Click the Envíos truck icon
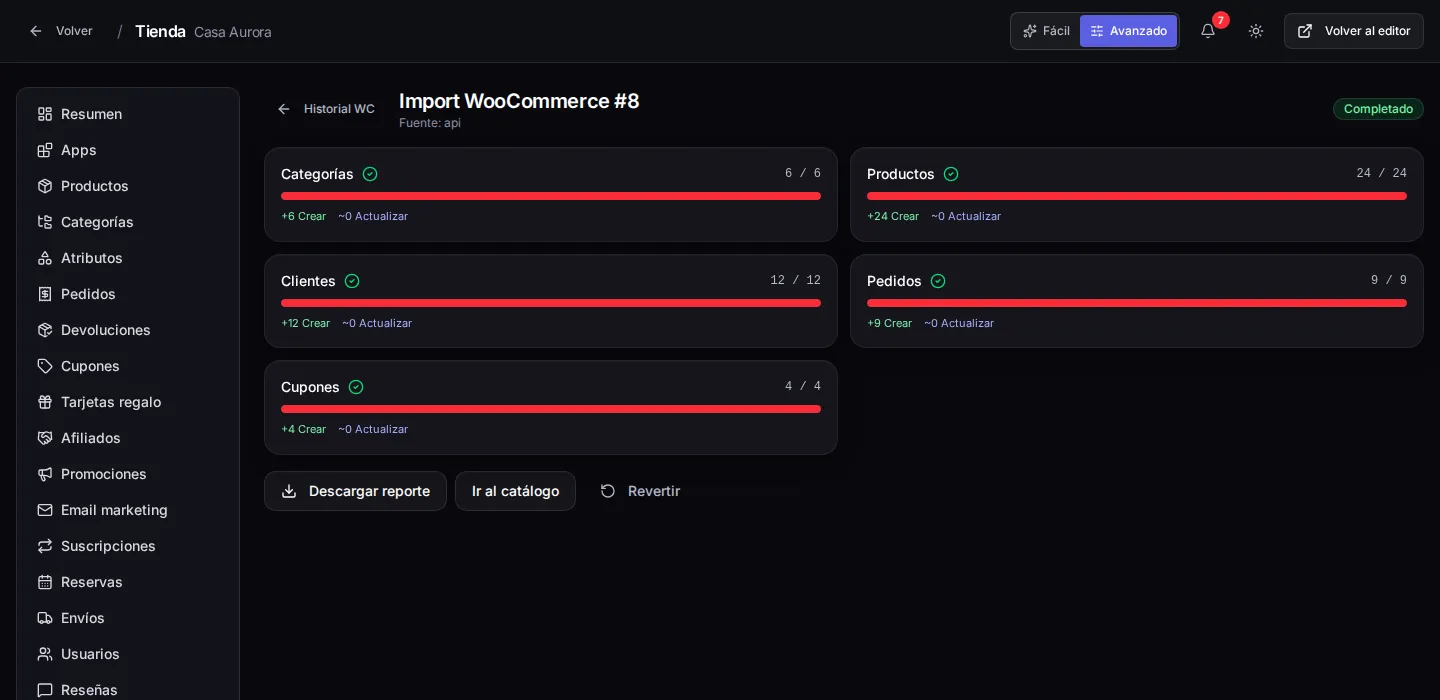1440x700 pixels. point(45,618)
